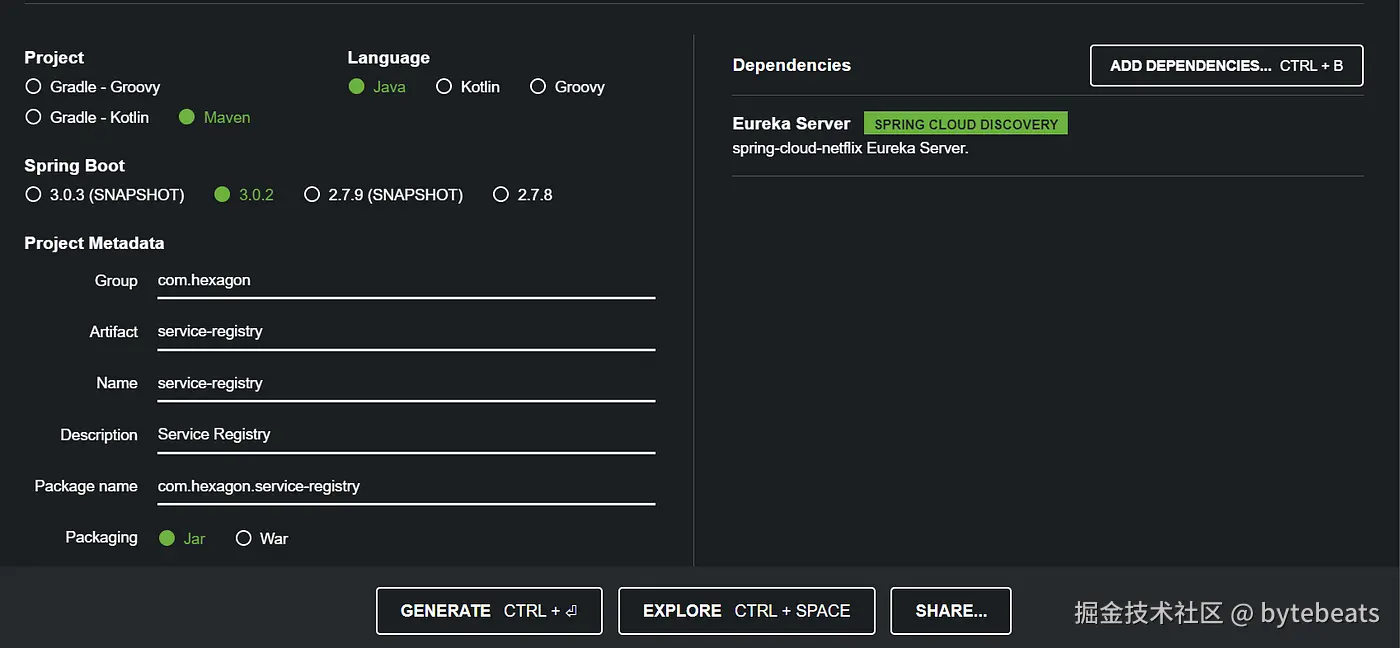Focus the Artifact text field
The image size is (1400, 648).
tap(405, 332)
